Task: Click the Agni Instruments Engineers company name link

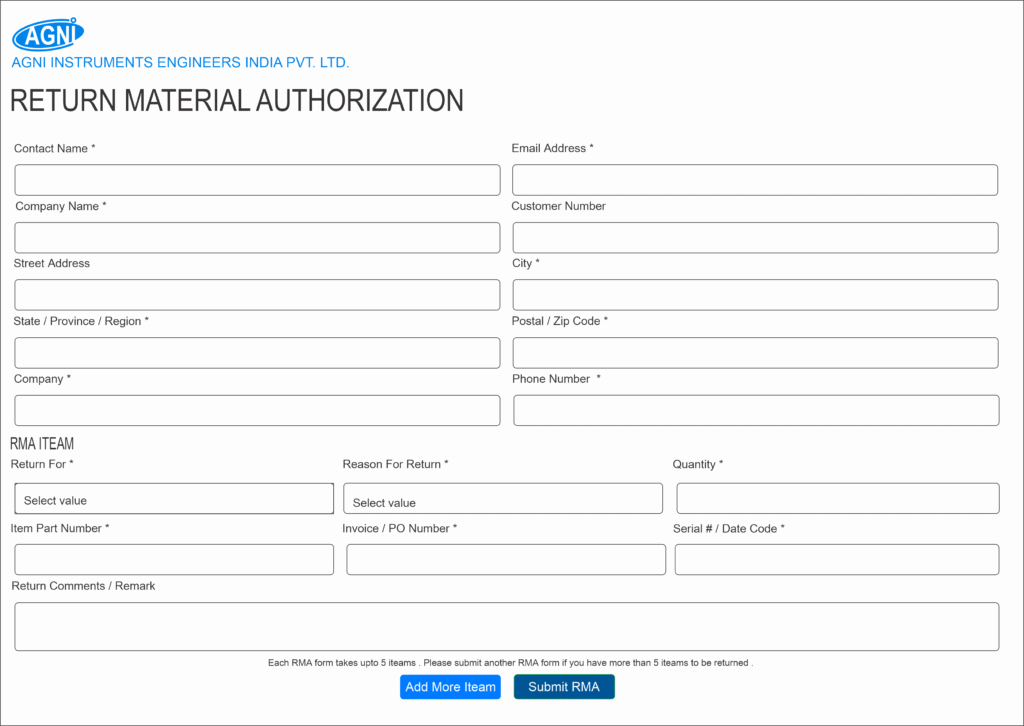Action: coord(180,63)
